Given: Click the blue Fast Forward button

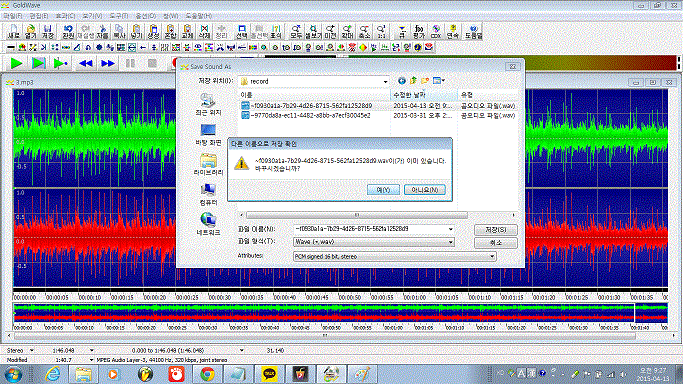Looking at the screenshot, I should 108,64.
